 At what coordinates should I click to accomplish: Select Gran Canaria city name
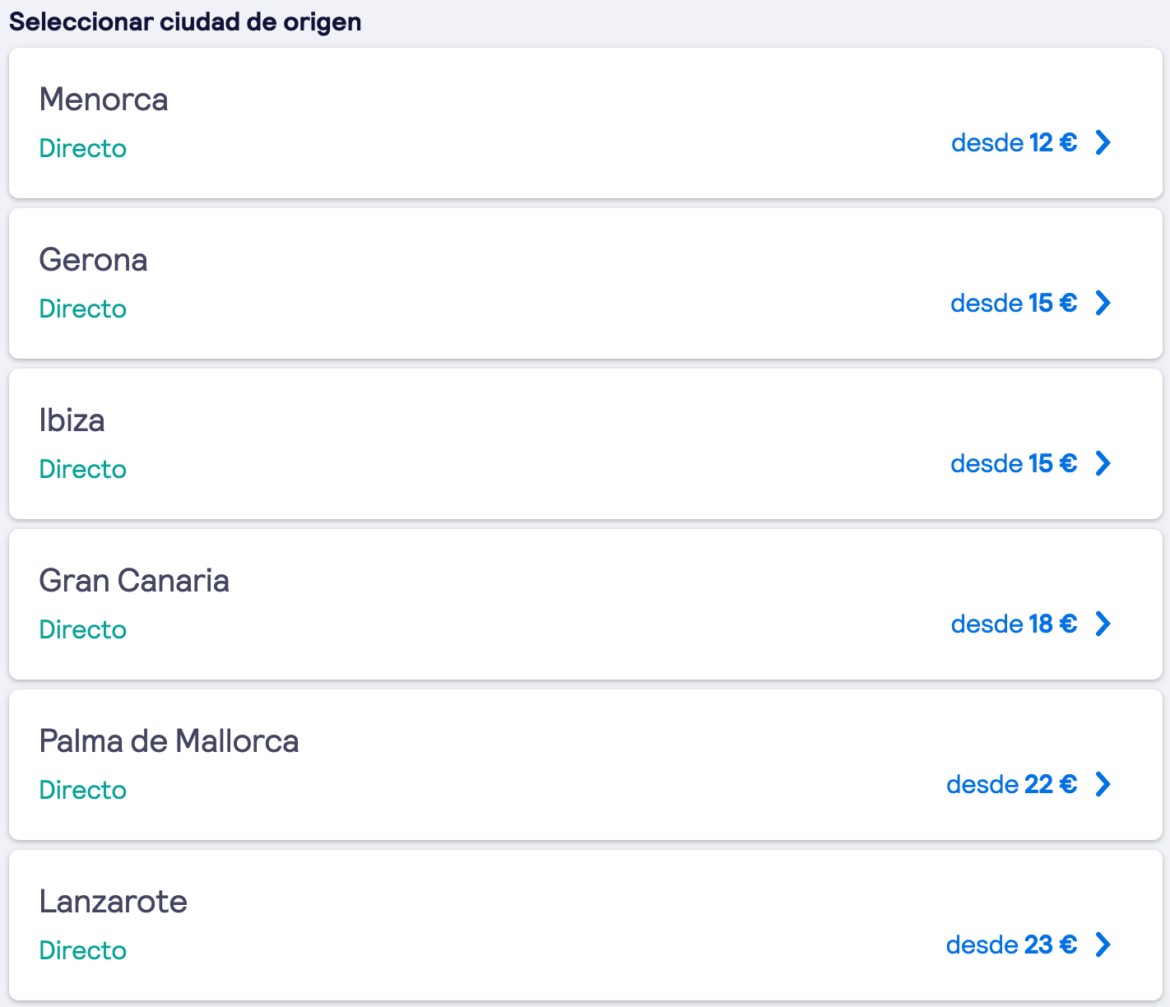point(134,580)
